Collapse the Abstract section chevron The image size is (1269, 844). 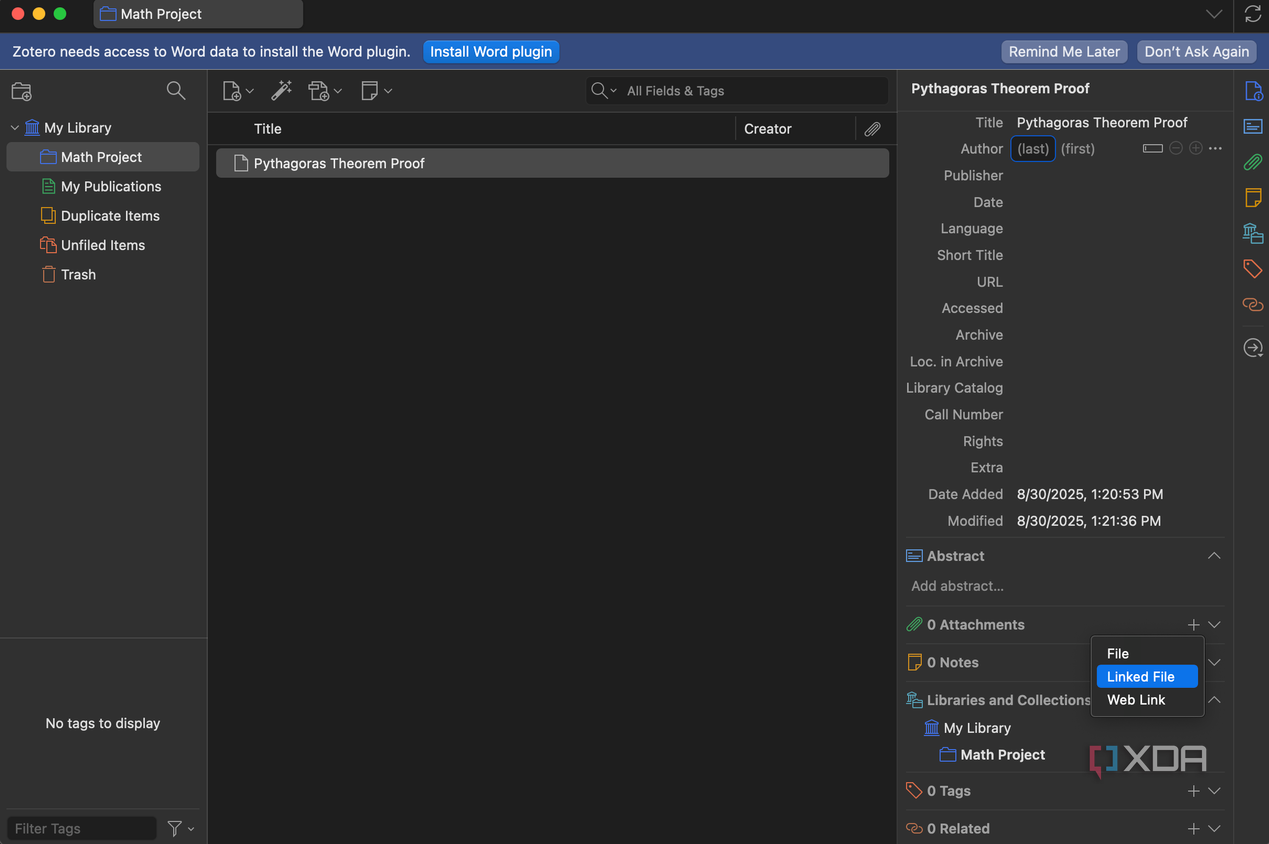pos(1214,556)
